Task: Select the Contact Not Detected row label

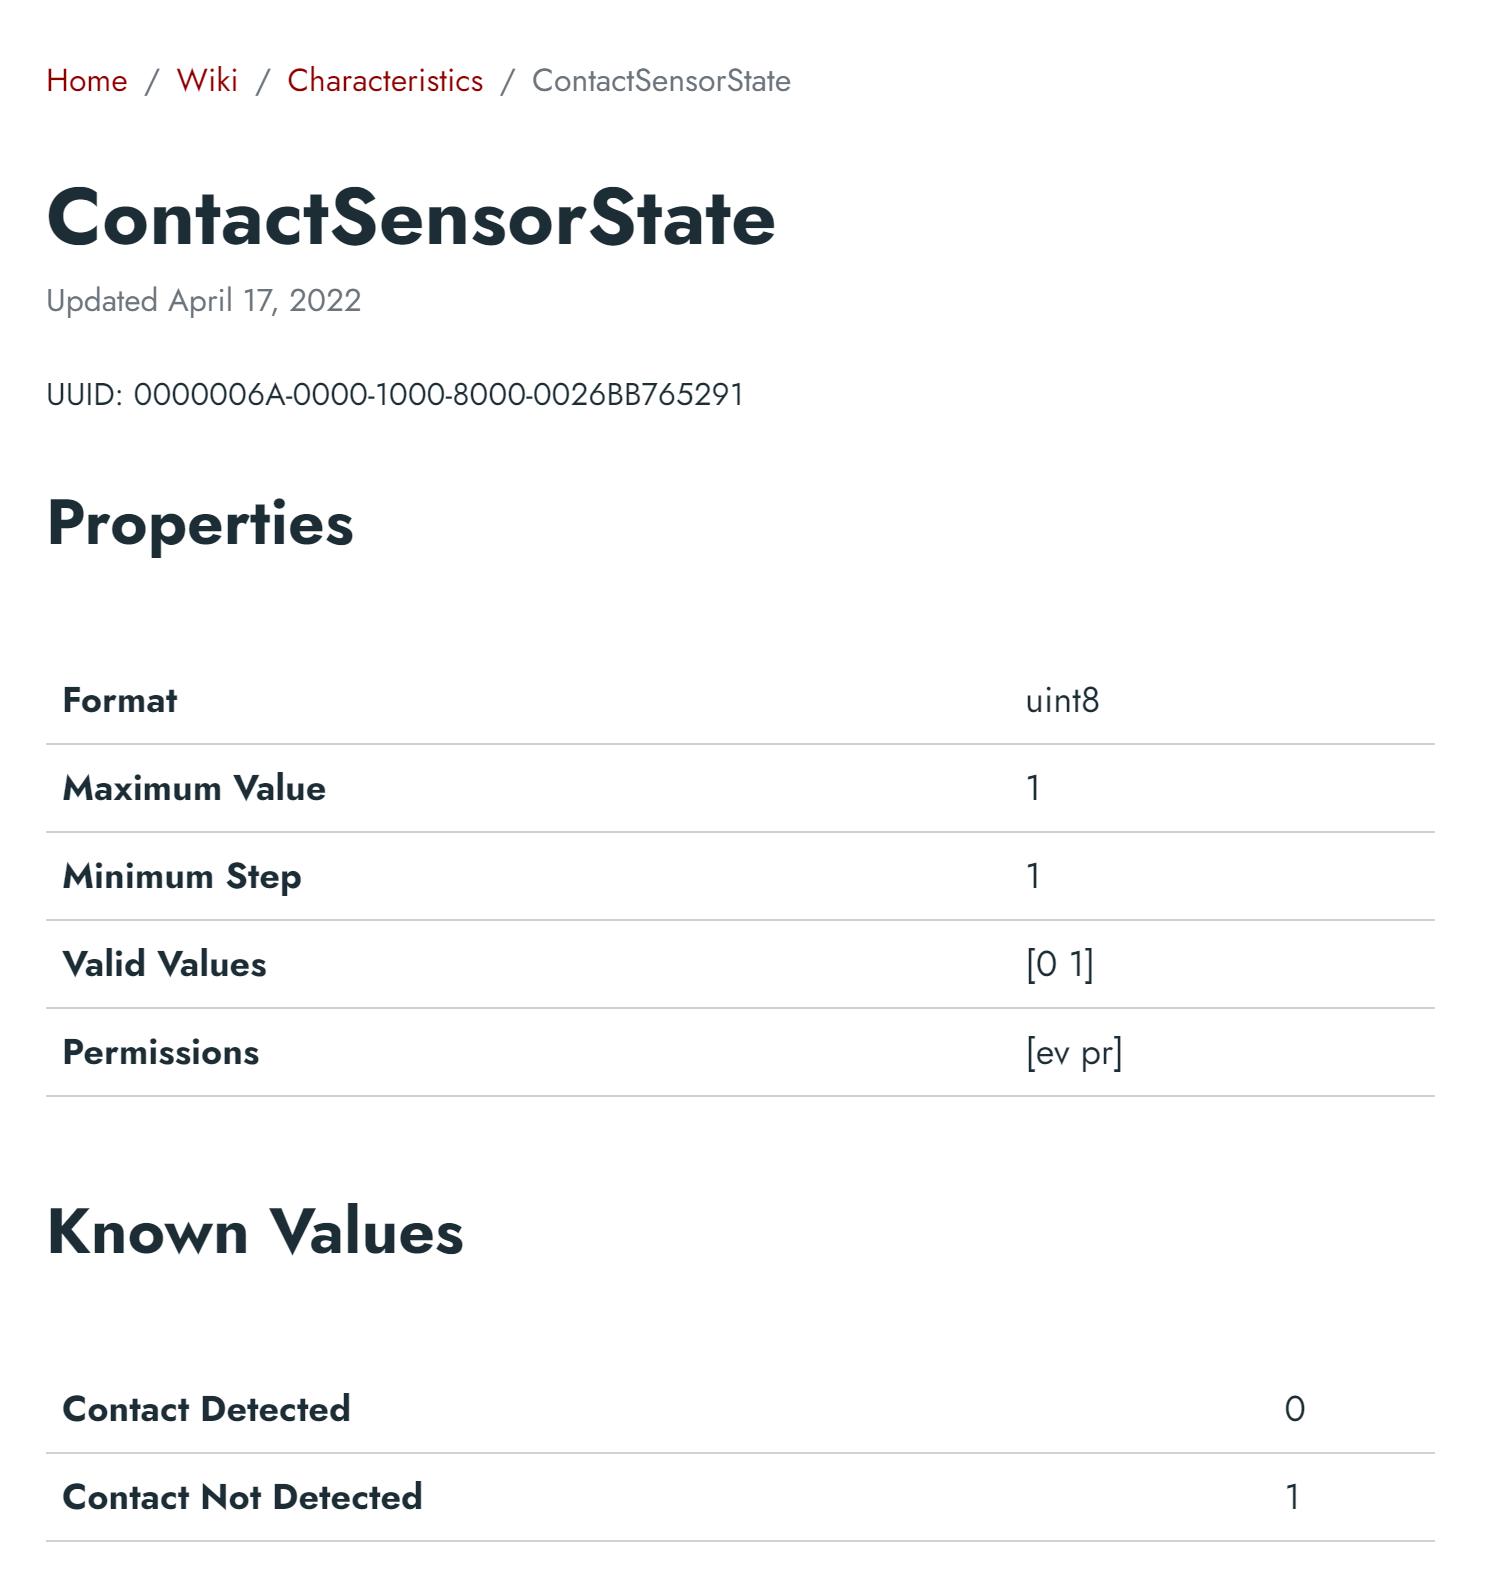Action: (243, 1498)
